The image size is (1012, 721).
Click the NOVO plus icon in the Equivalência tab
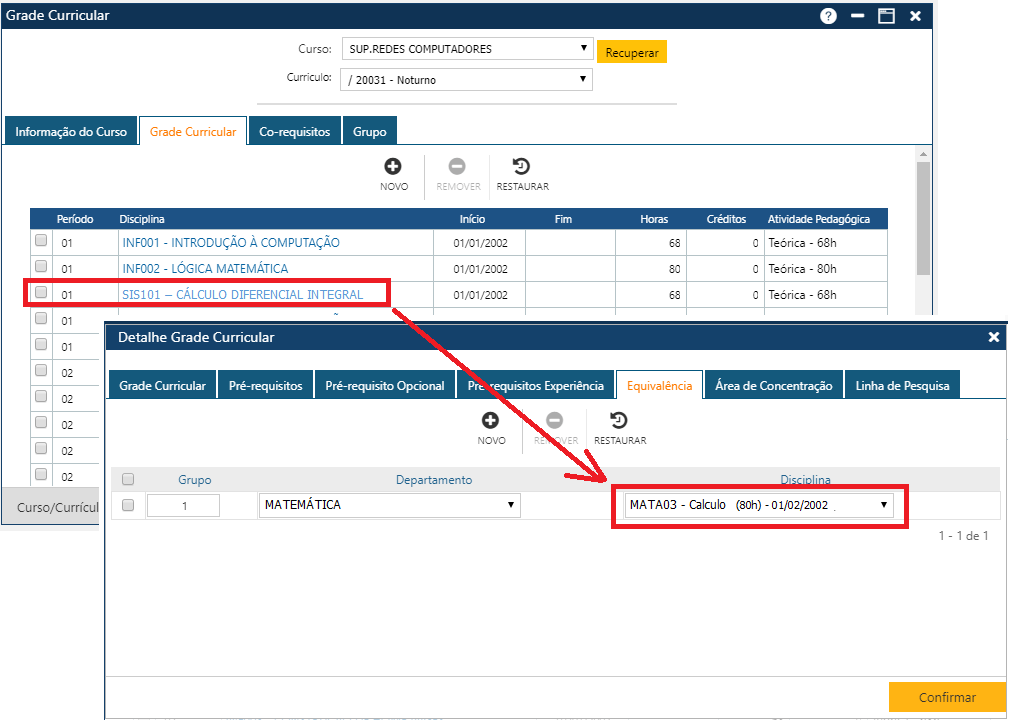490,421
